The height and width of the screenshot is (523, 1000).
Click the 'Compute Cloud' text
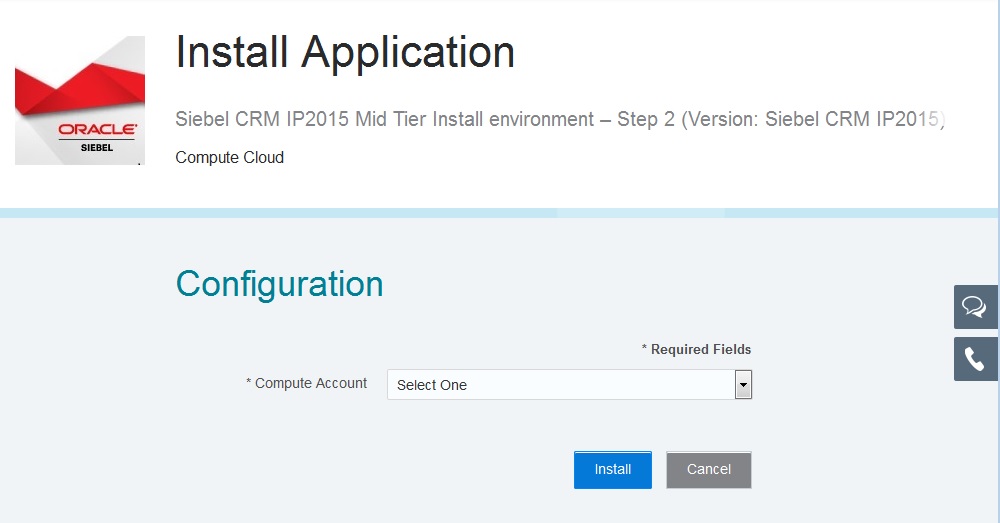point(229,157)
